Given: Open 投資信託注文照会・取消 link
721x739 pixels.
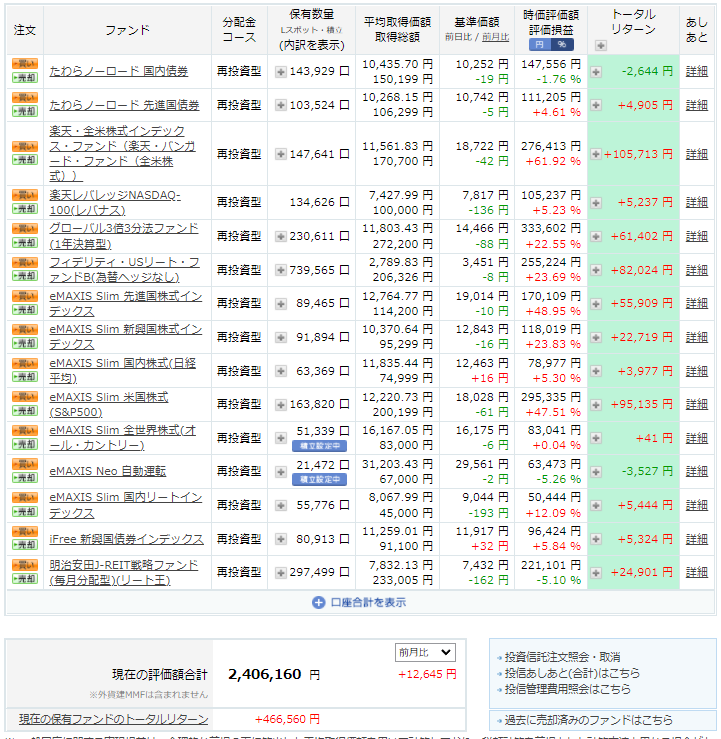Looking at the screenshot, I should tap(562, 657).
